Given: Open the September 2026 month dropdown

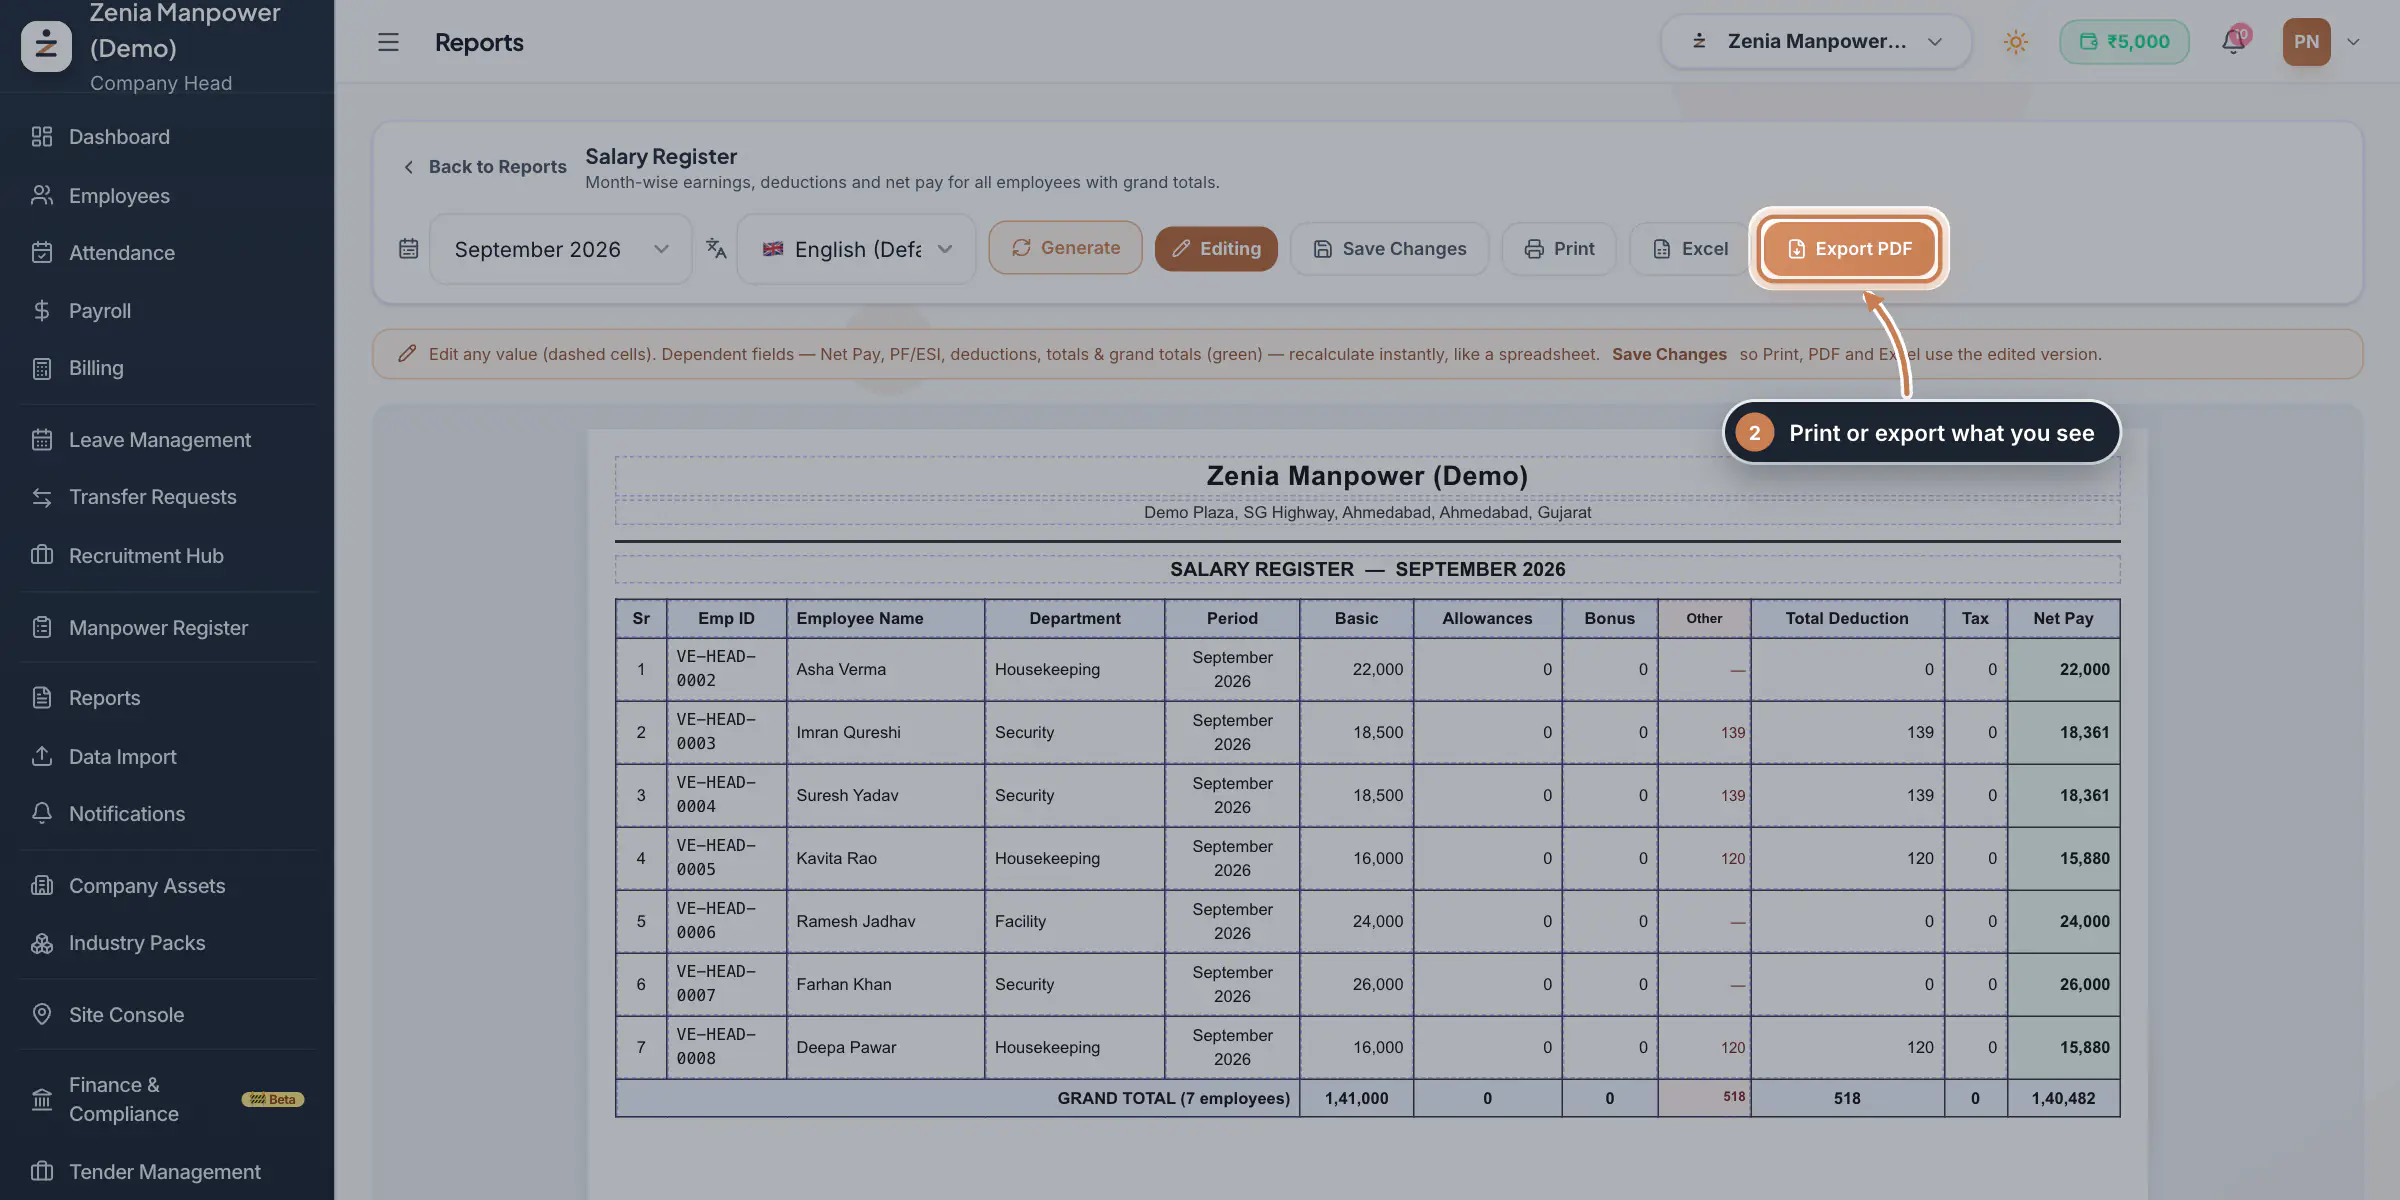Looking at the screenshot, I should [x=561, y=249].
